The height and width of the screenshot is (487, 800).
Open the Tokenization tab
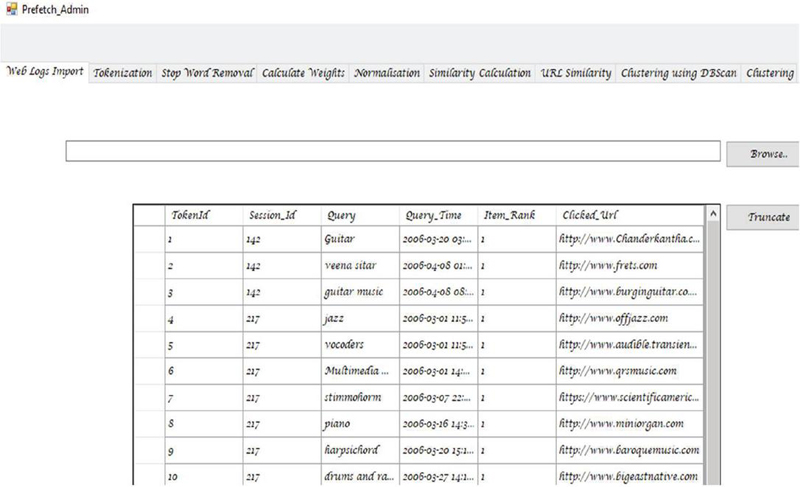(x=122, y=73)
